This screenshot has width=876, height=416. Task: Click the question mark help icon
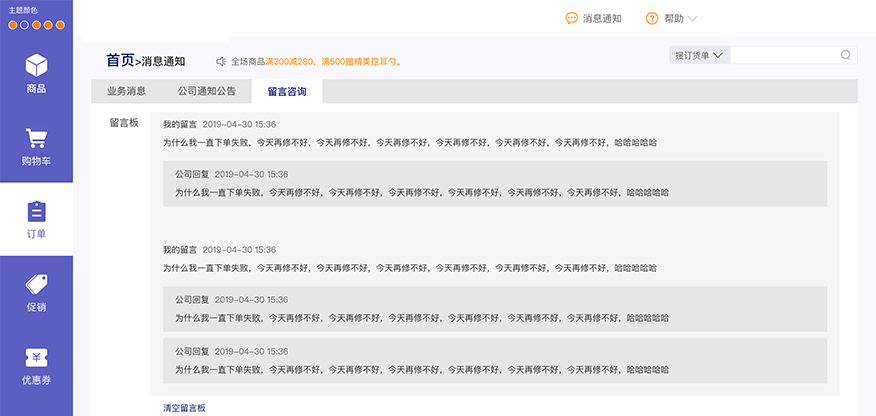[x=652, y=18]
